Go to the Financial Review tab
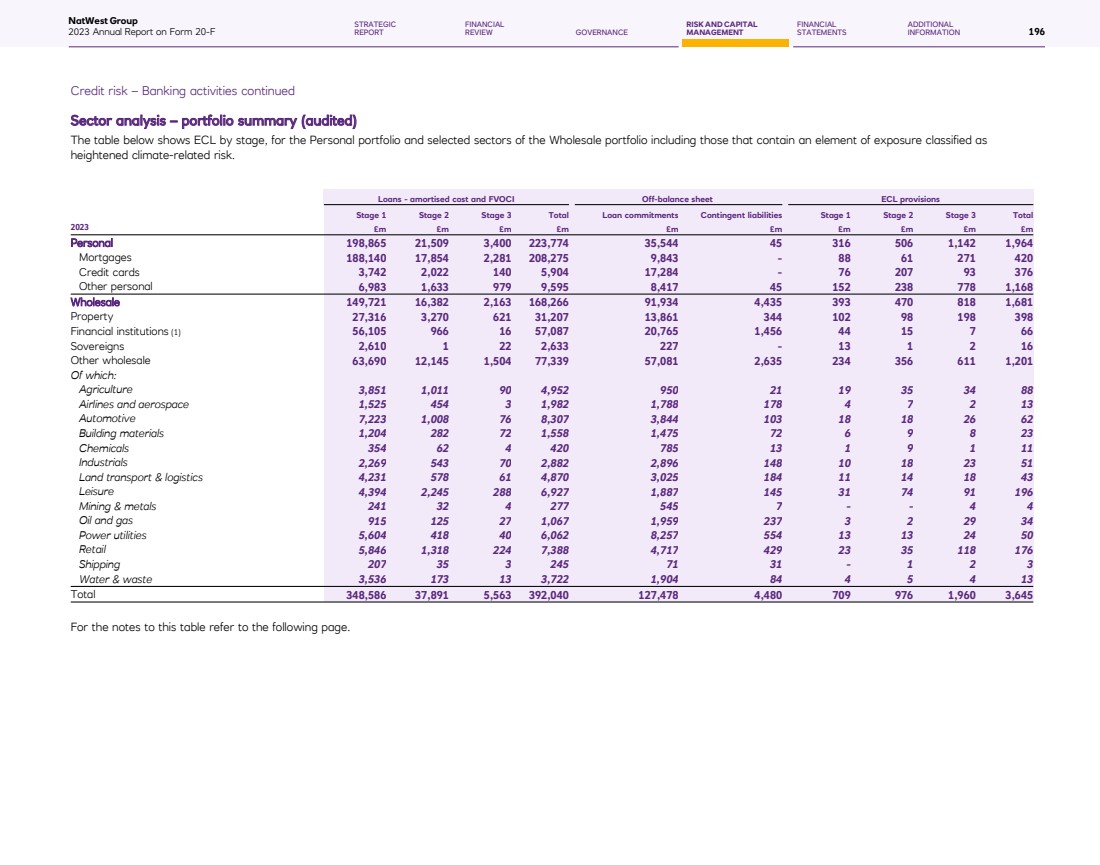The width and height of the screenshot is (1100, 865). pos(484,28)
